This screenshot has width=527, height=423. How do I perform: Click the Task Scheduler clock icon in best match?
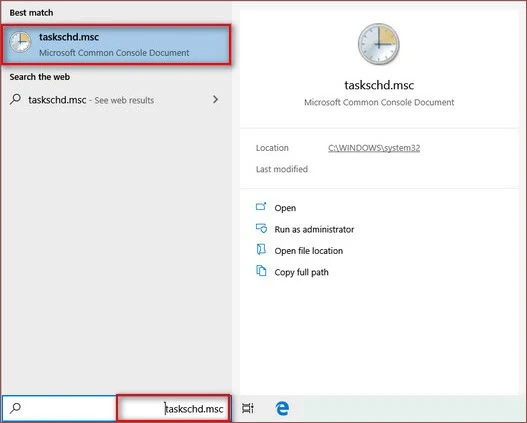tap(20, 42)
